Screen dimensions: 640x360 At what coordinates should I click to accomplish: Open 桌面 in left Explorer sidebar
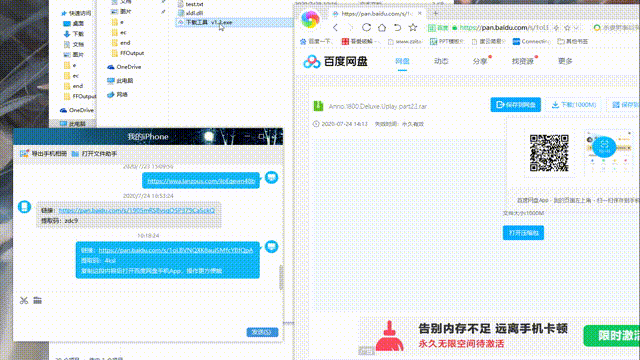74,23
